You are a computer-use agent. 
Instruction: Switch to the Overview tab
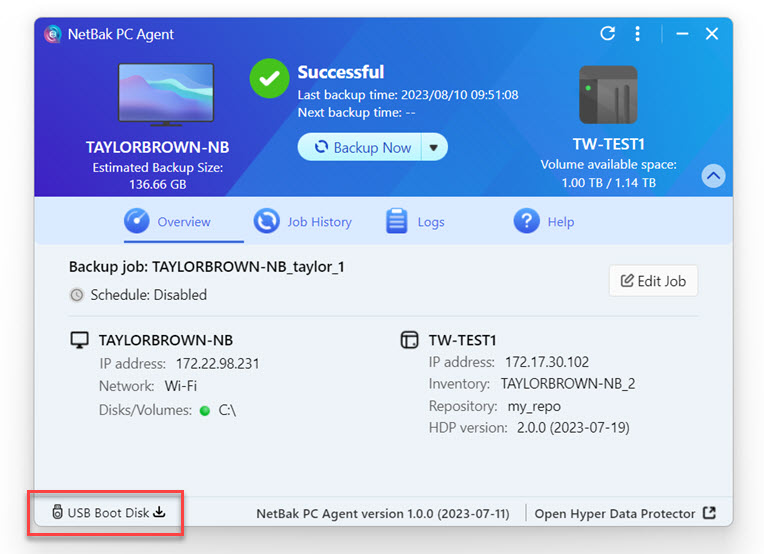[x=168, y=221]
